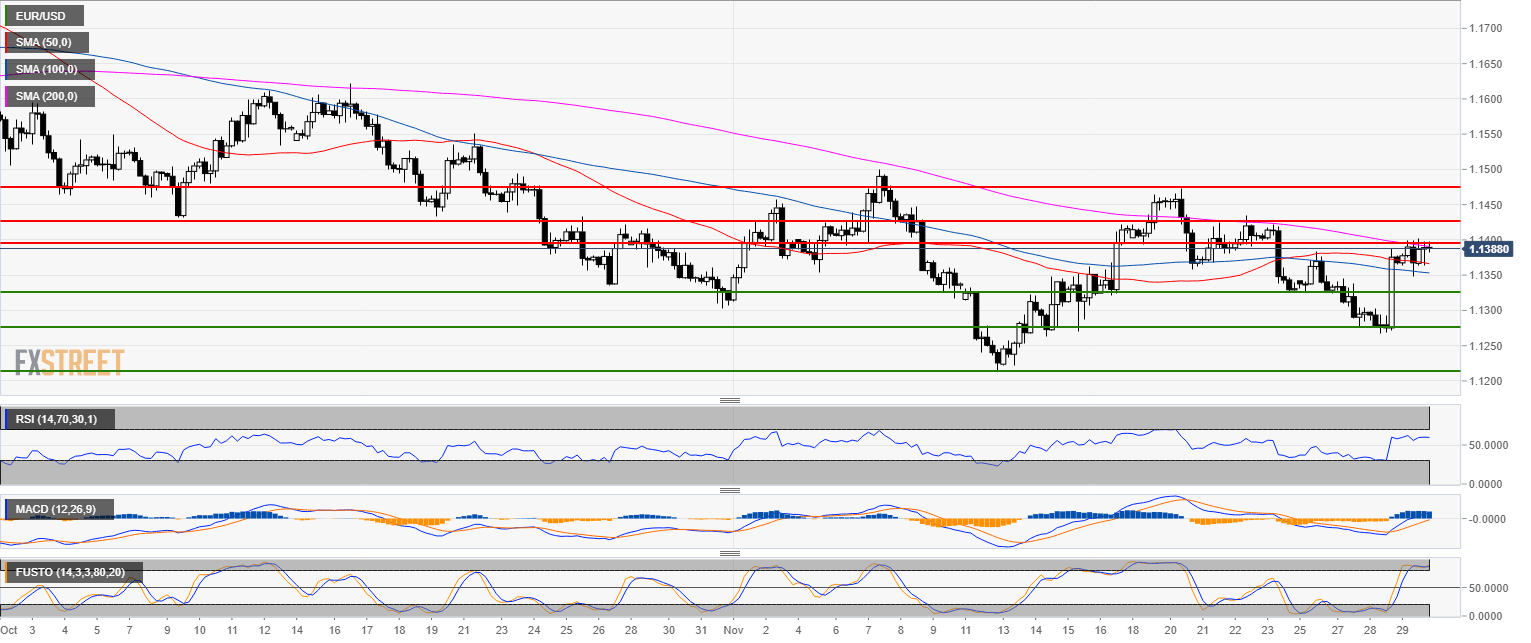Click the Oct label on the date axis

pos(9,631)
